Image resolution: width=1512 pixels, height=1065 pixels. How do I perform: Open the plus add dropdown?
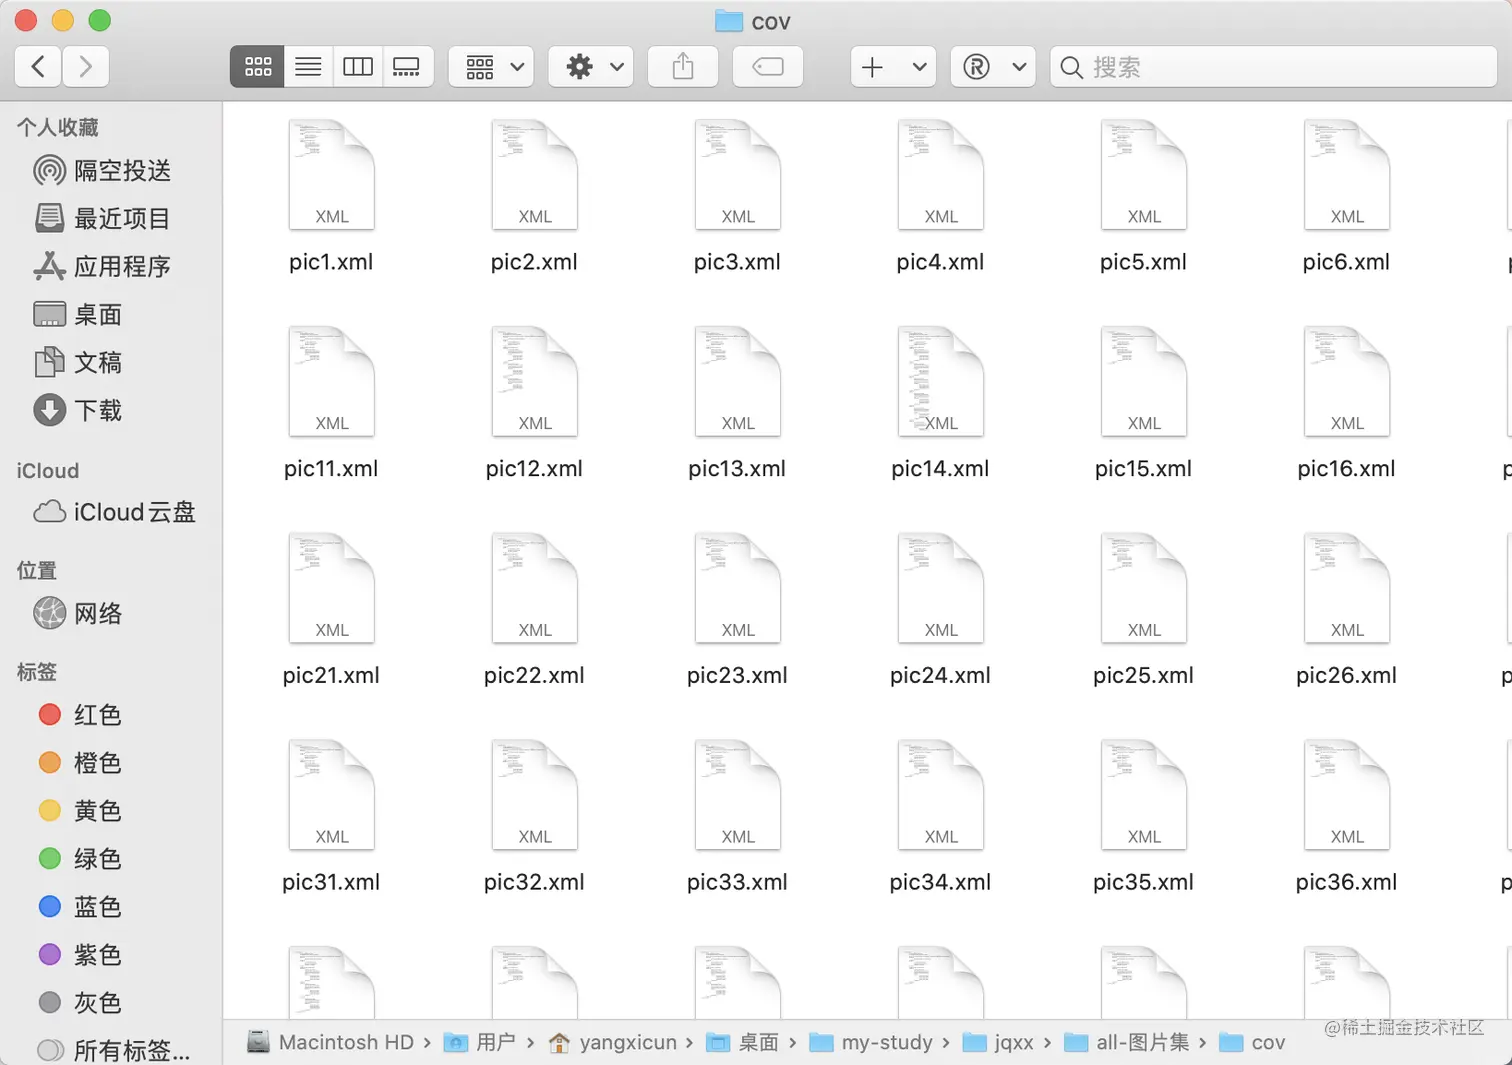893,67
